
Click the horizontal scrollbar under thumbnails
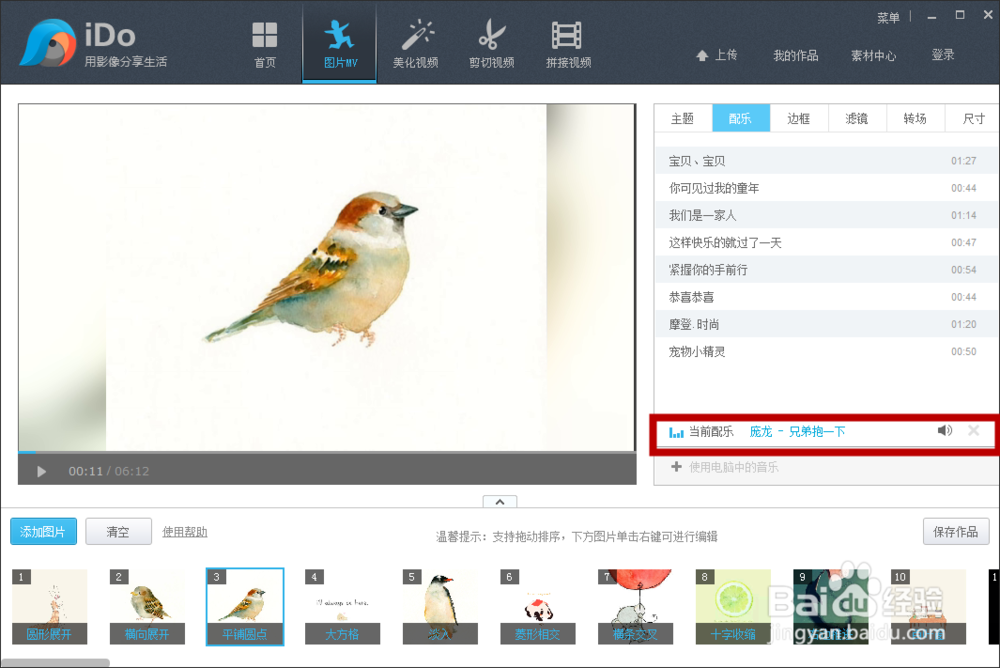coord(55,663)
